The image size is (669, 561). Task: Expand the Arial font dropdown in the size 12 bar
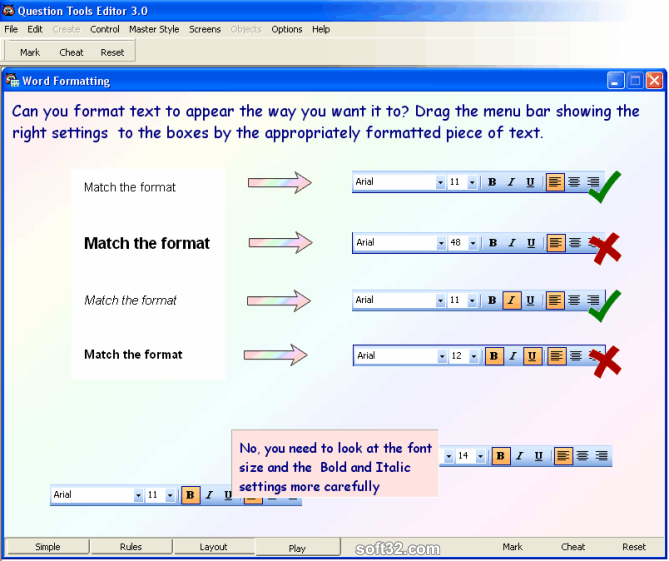[x=442, y=356]
